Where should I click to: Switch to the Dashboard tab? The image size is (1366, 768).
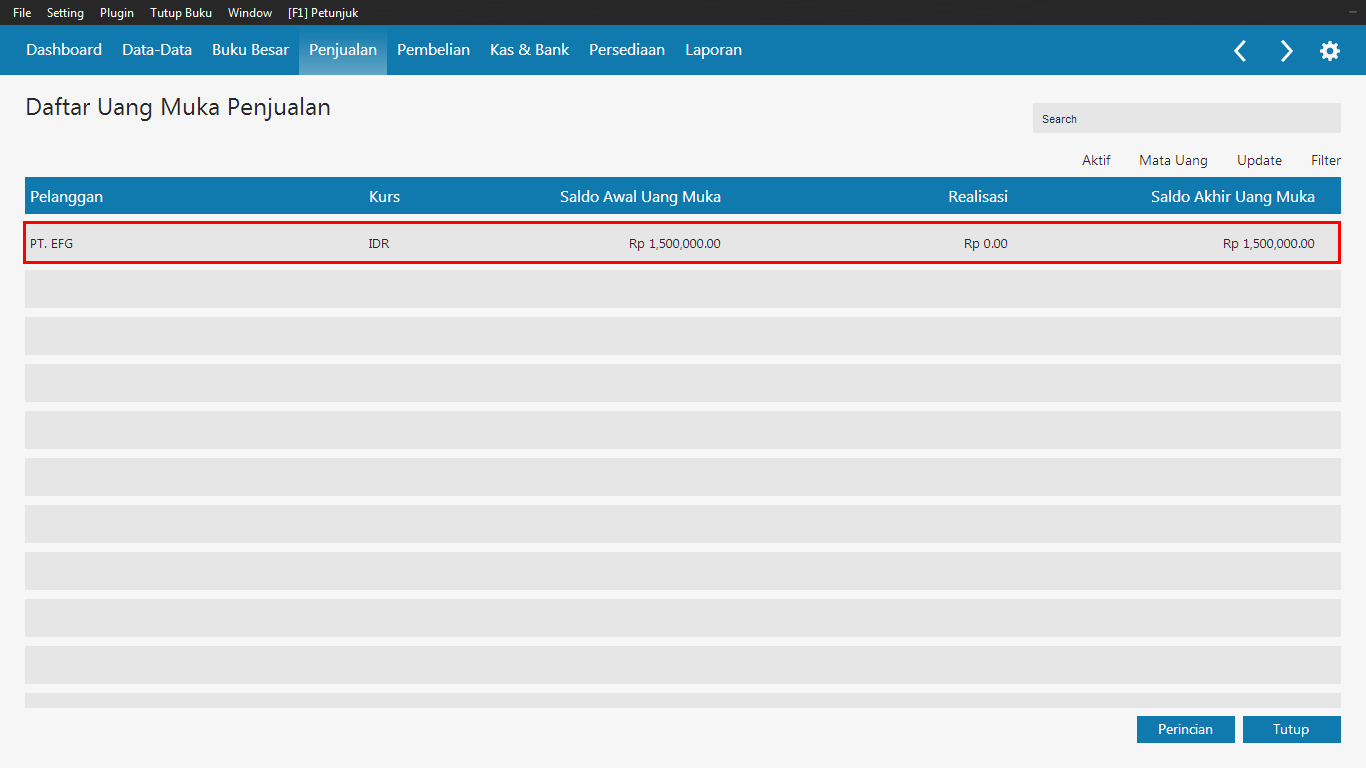[x=64, y=50]
